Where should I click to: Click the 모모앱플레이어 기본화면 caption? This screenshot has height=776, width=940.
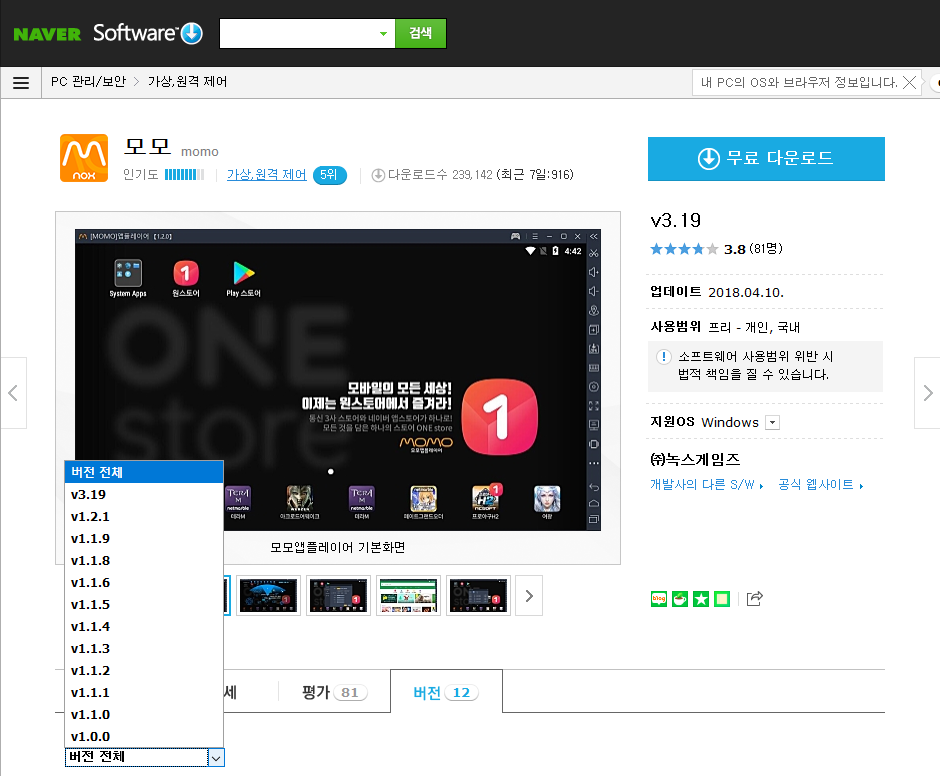pyautogui.click(x=338, y=547)
